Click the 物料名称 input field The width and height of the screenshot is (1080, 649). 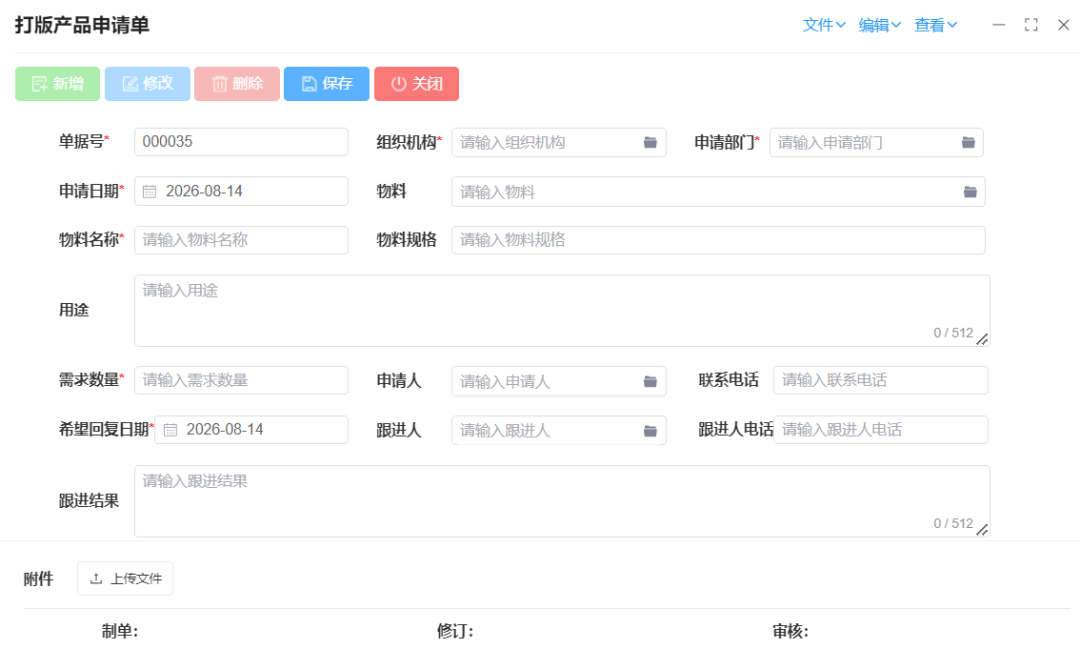[241, 240]
